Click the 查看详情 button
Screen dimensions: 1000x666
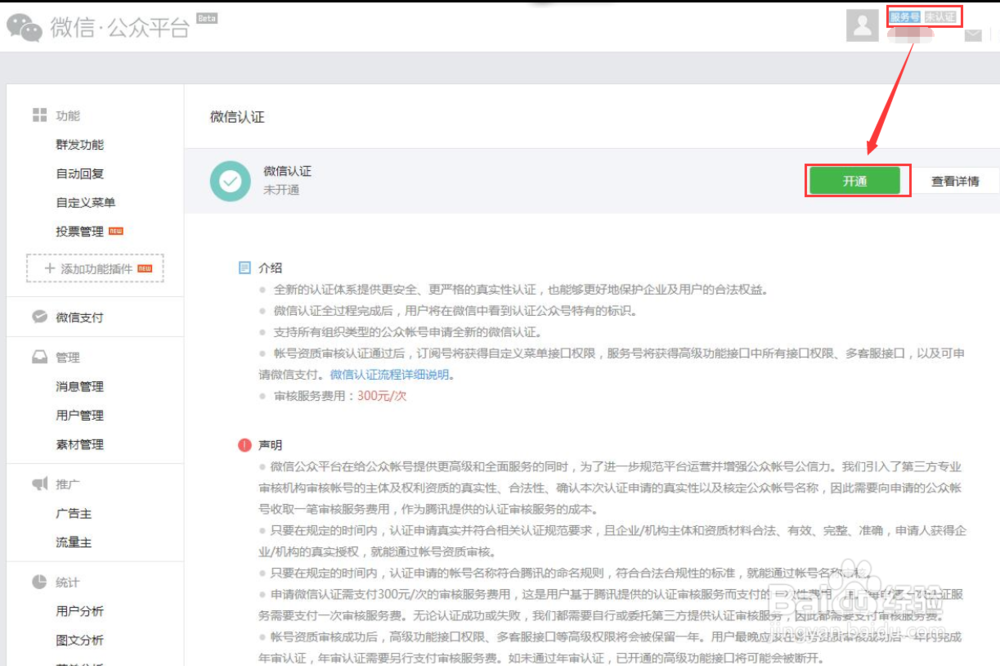955,181
